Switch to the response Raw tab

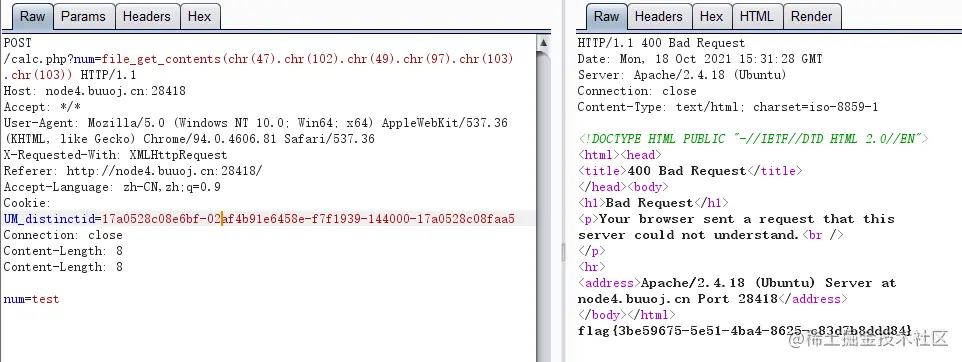(x=606, y=17)
